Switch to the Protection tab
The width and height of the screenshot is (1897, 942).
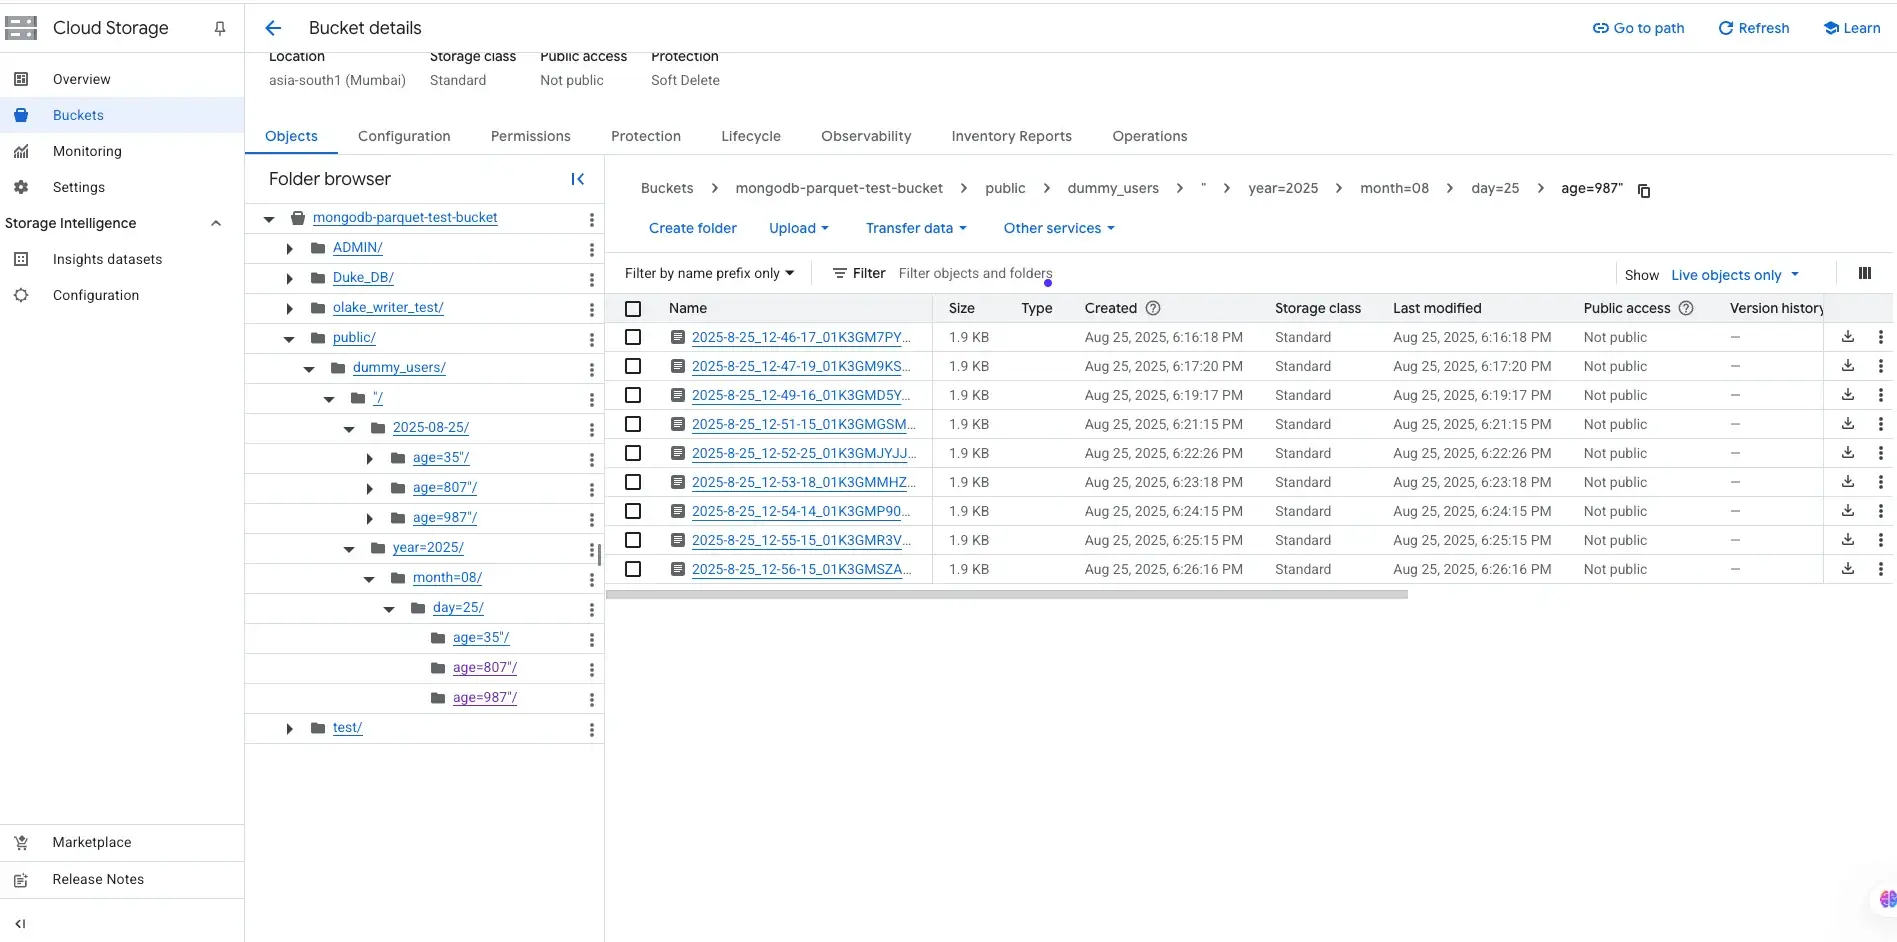click(646, 136)
